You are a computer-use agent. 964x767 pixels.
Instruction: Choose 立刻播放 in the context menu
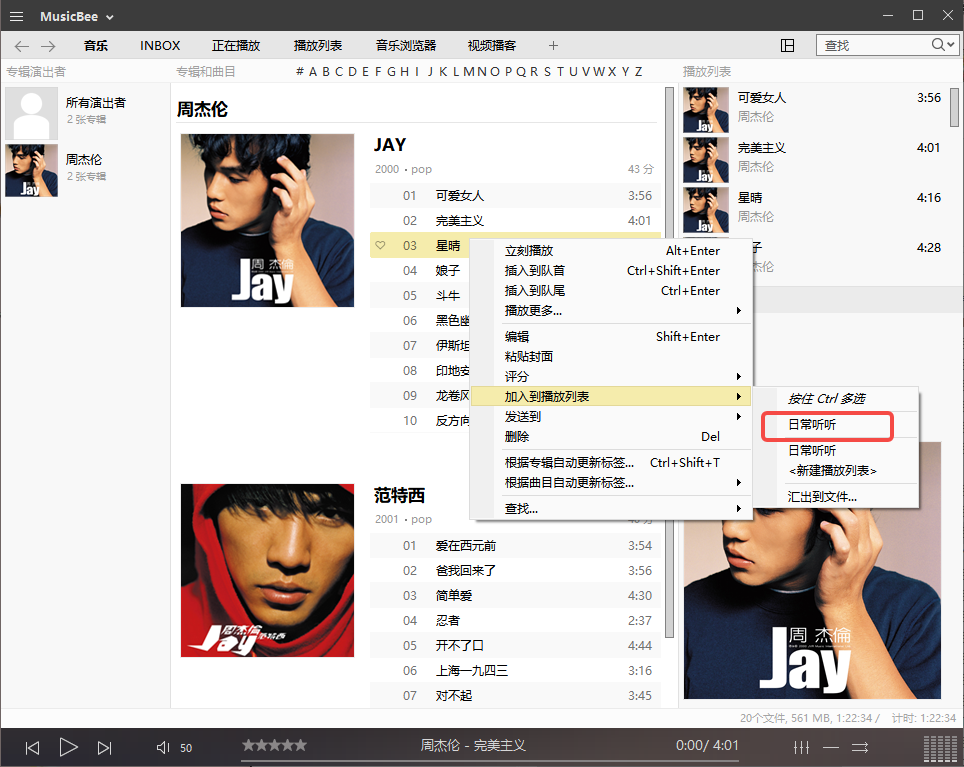(x=611, y=251)
